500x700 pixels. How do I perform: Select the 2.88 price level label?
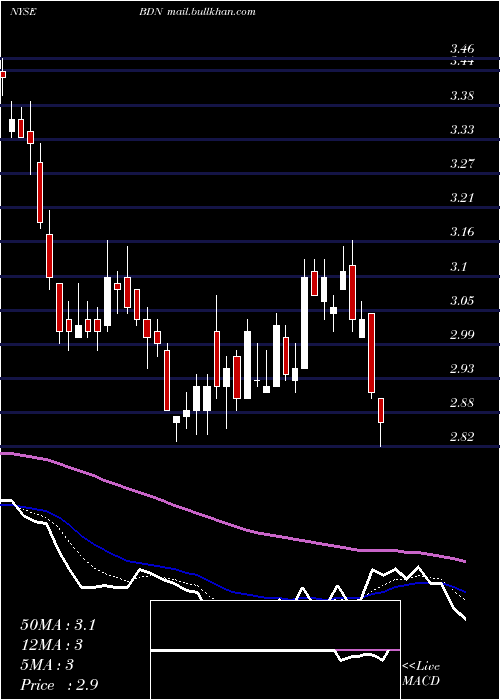[x=462, y=403]
